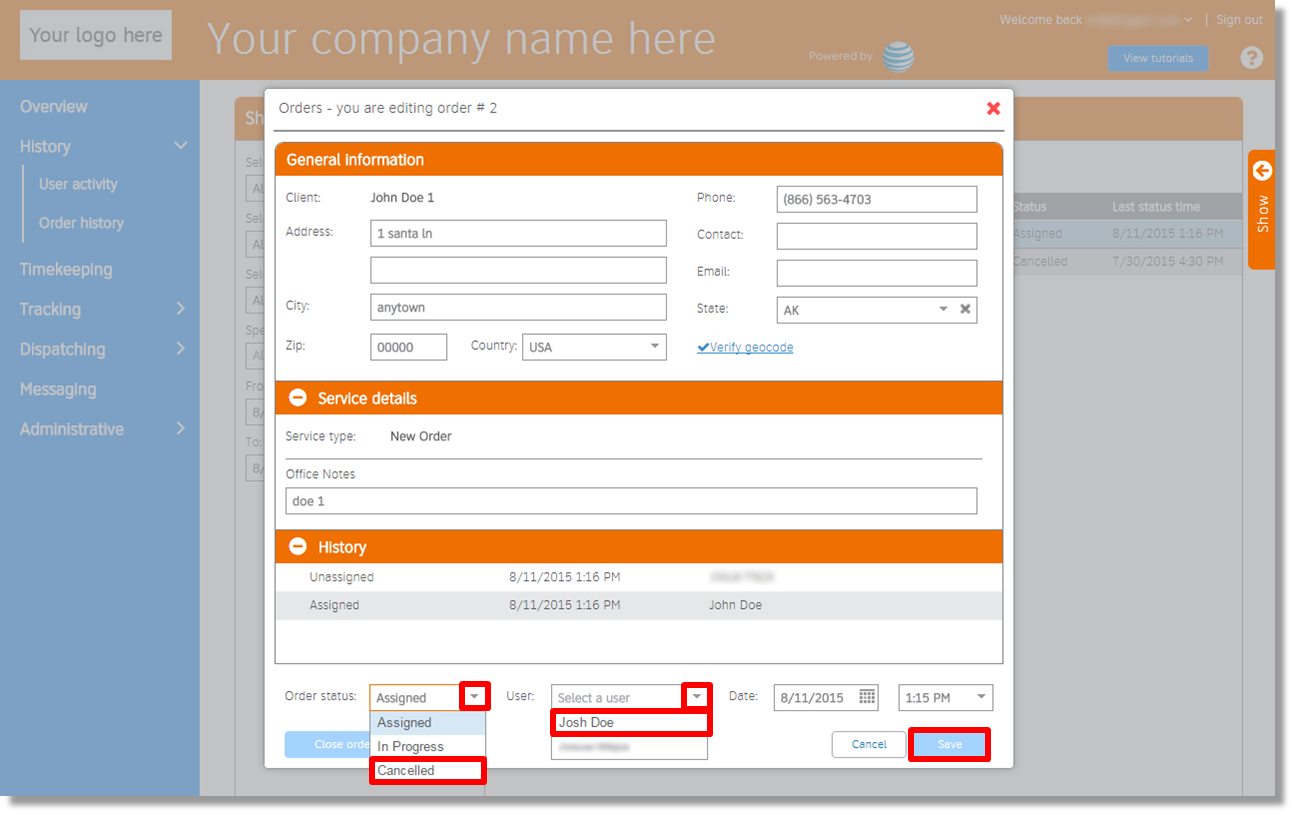Open View tutorials

1158,58
